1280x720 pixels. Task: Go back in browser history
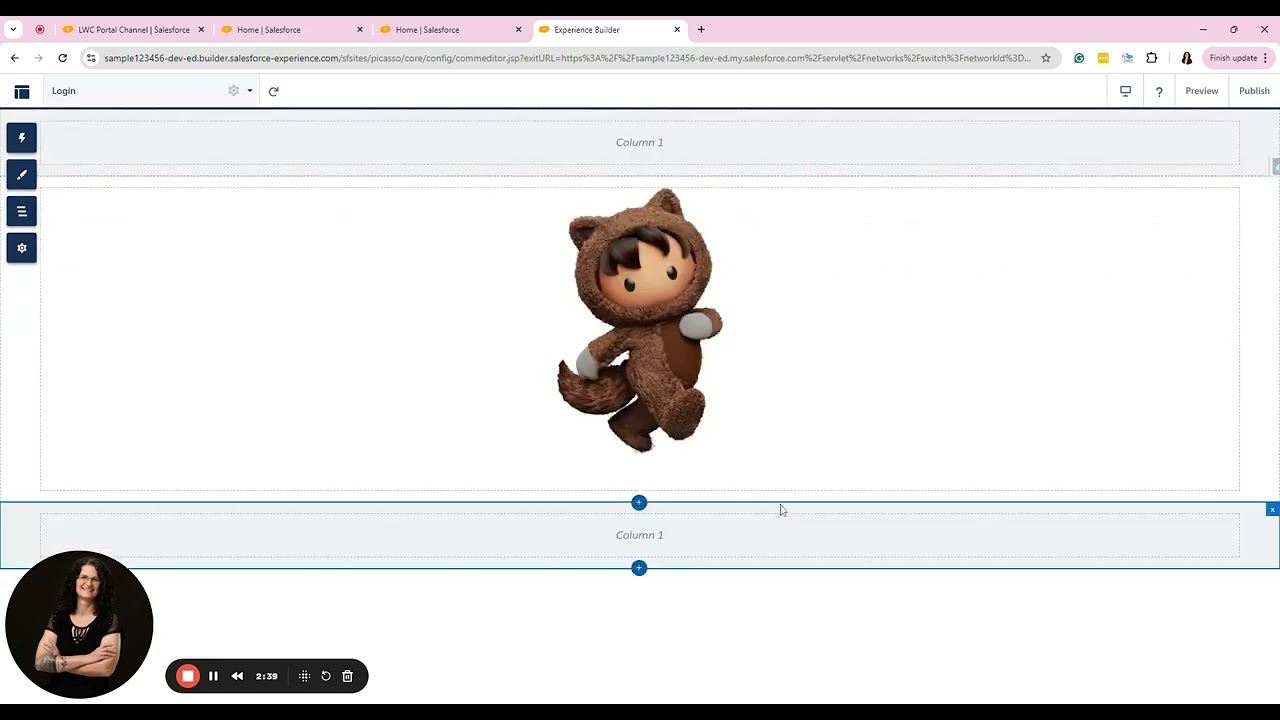click(x=15, y=58)
